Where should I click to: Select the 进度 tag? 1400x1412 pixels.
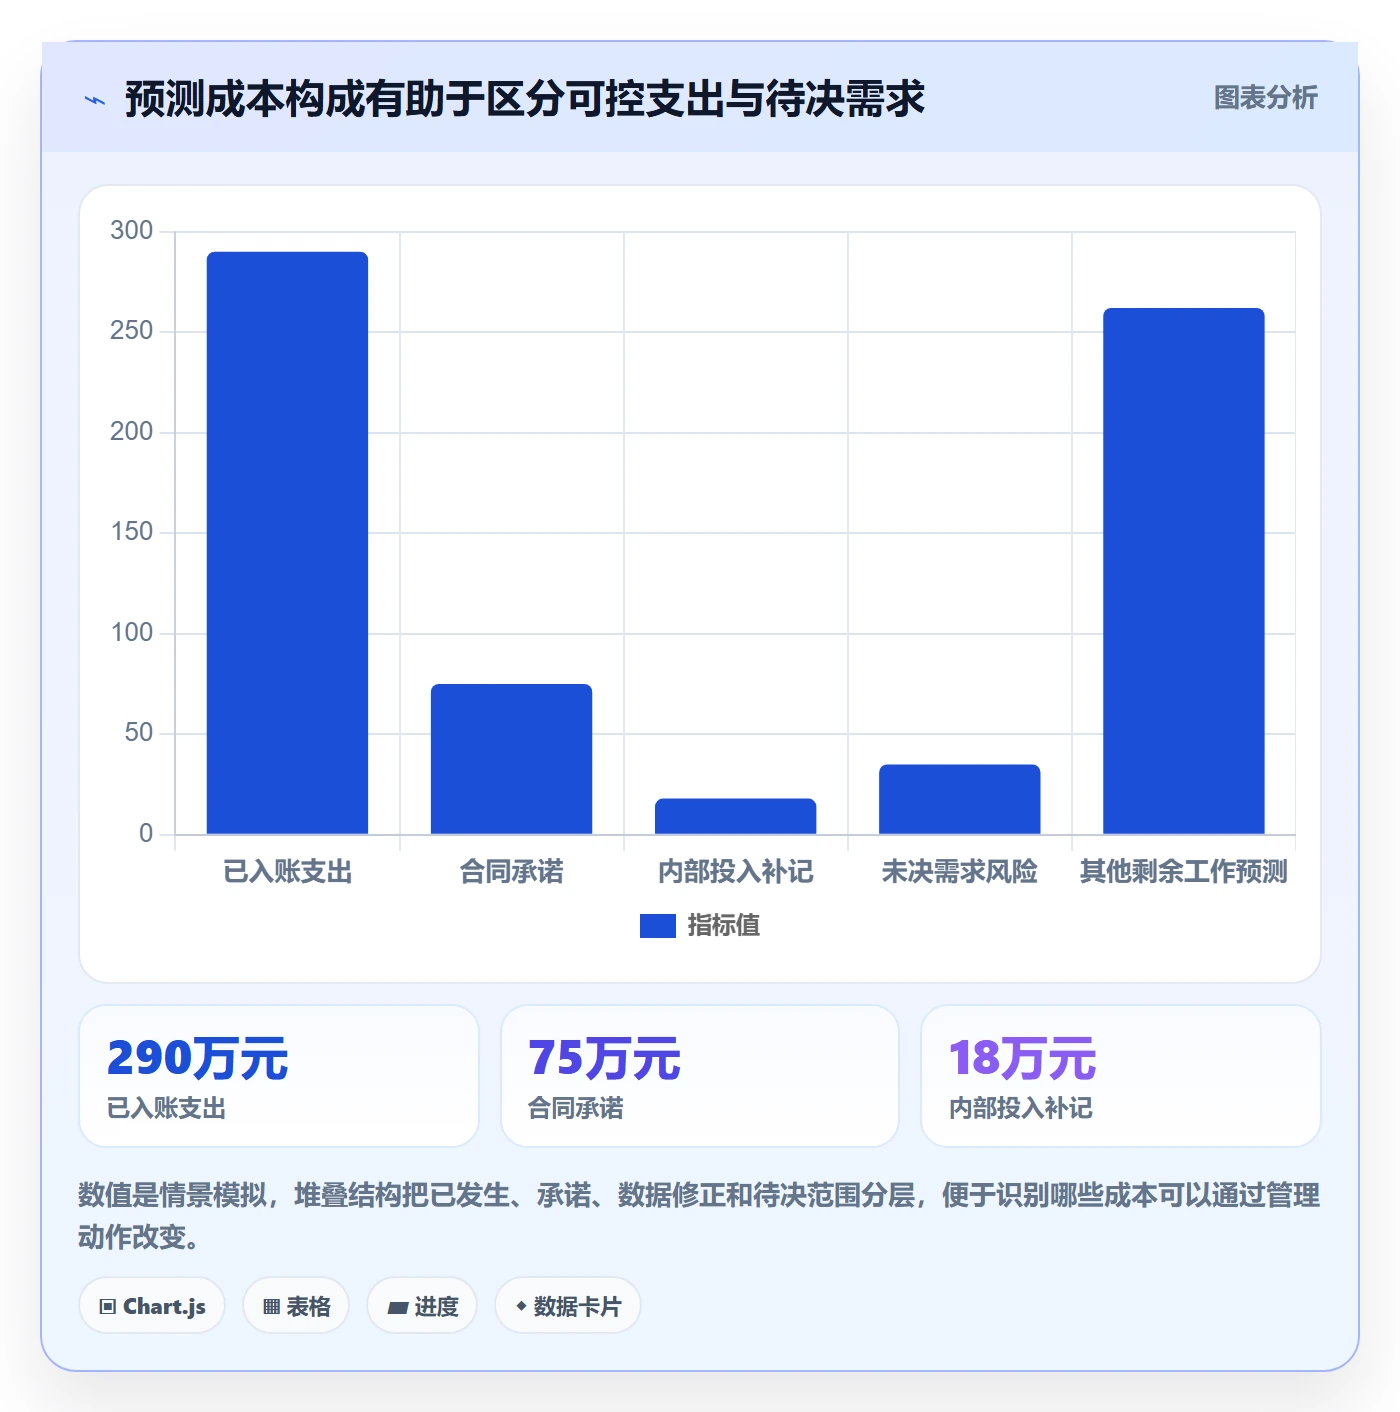422,1305
